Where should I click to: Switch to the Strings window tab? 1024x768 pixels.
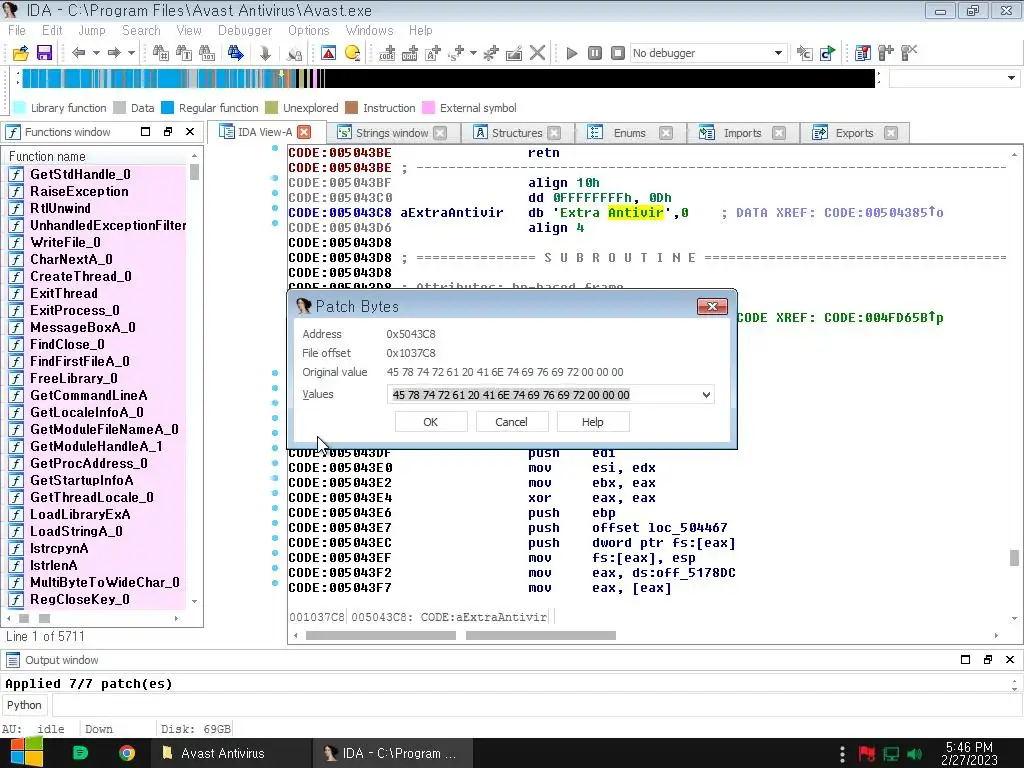pyautogui.click(x=391, y=133)
